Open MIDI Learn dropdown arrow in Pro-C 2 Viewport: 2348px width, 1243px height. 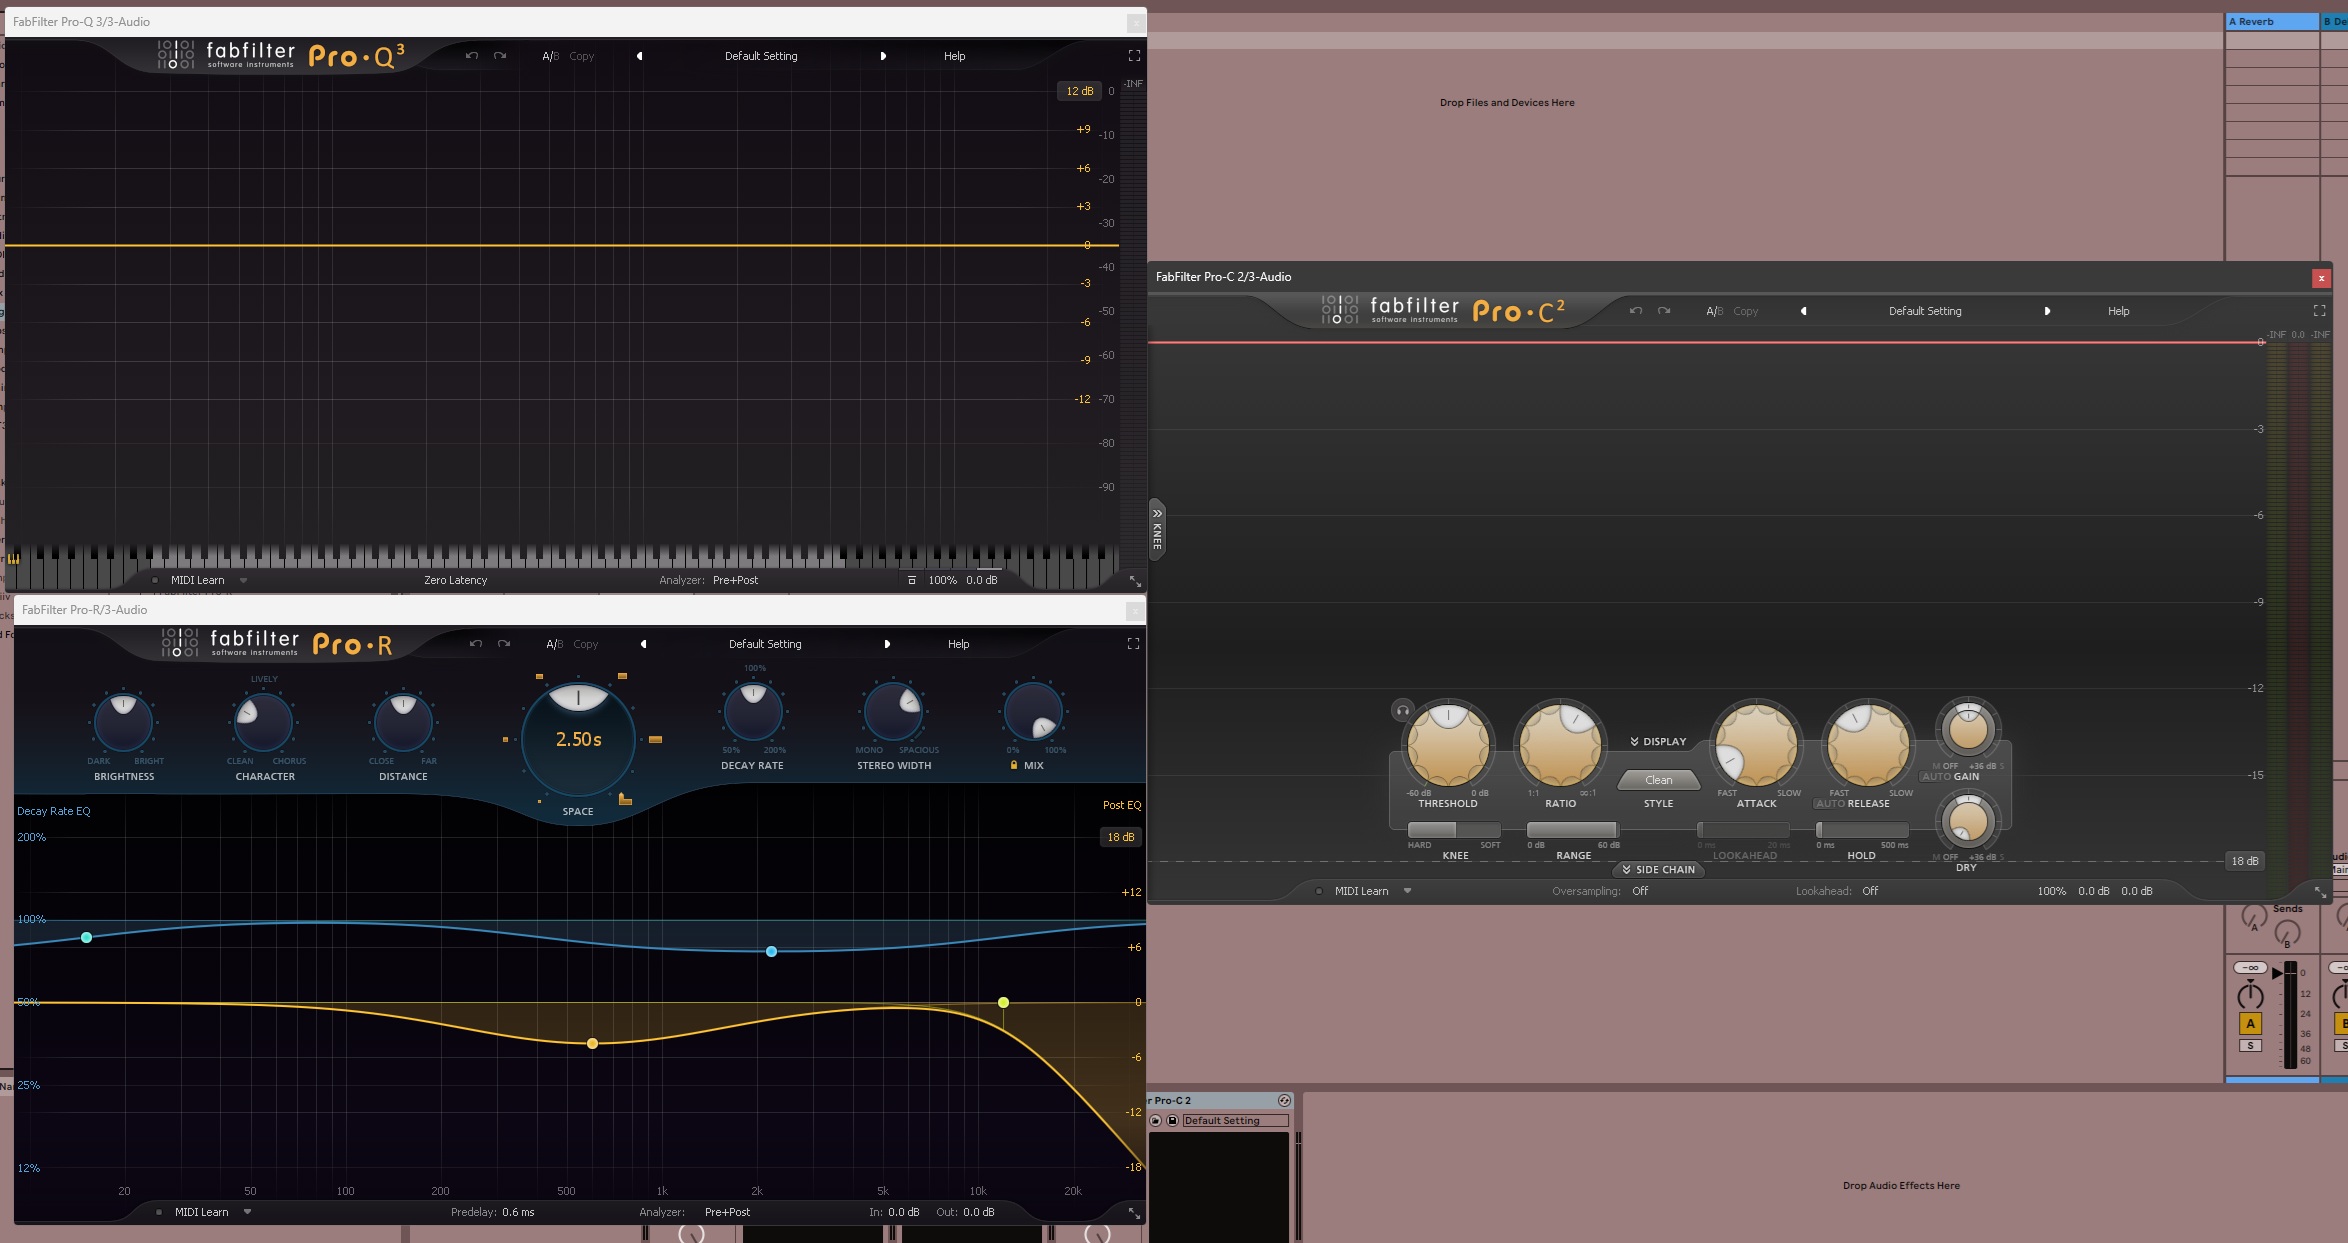click(x=1407, y=891)
